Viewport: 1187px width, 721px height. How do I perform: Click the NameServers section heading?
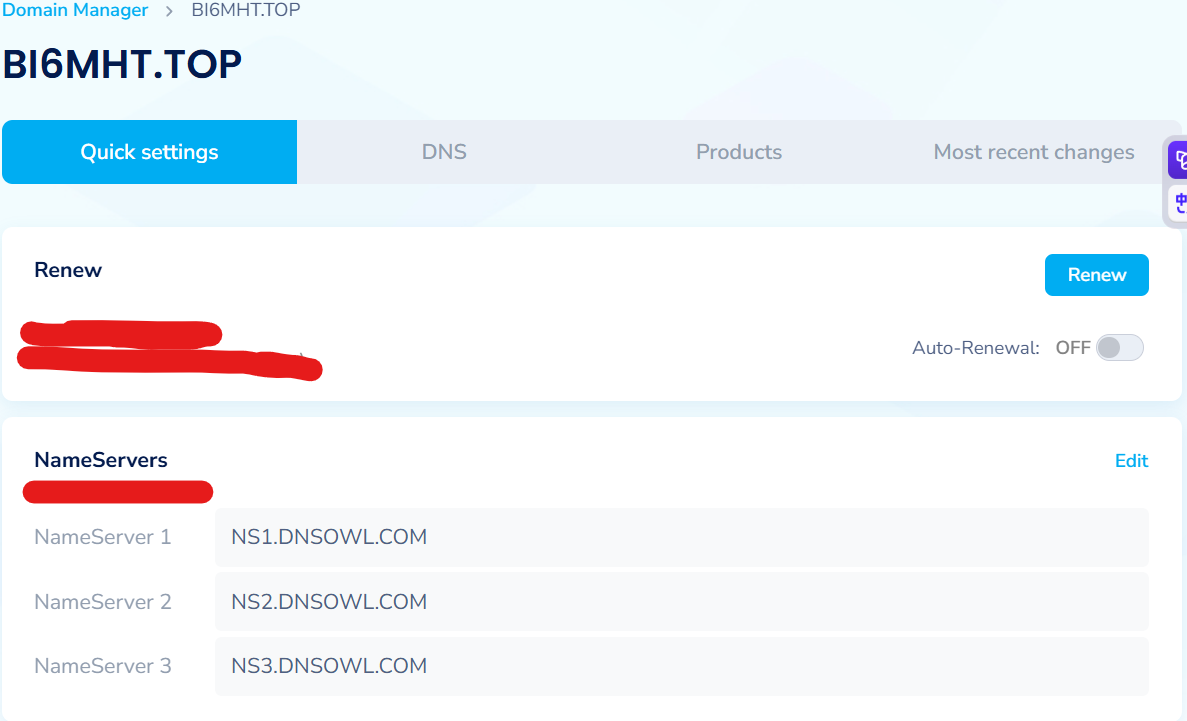pos(101,460)
